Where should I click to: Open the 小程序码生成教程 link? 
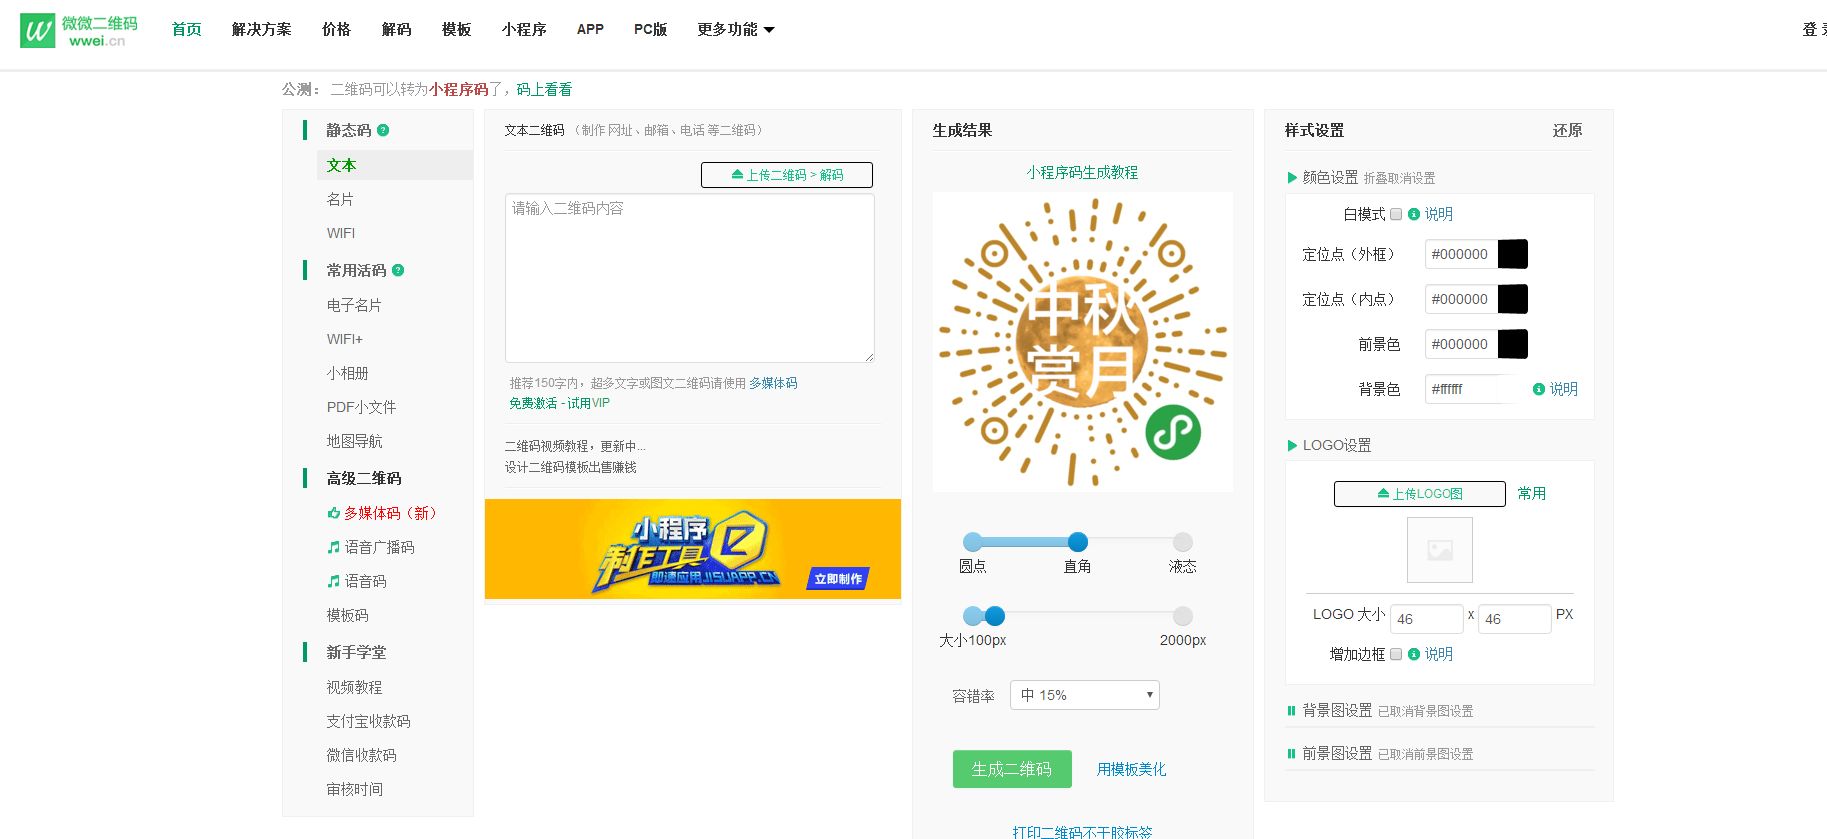1082,172
